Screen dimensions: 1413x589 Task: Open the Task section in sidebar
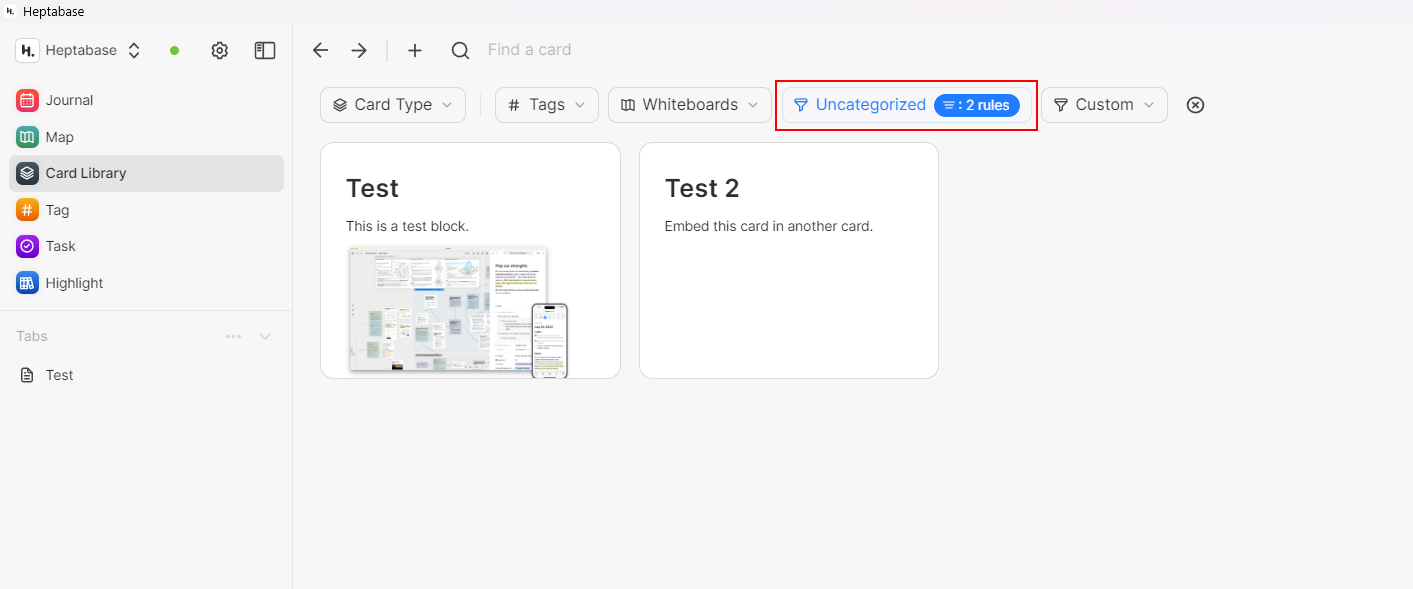click(60, 246)
